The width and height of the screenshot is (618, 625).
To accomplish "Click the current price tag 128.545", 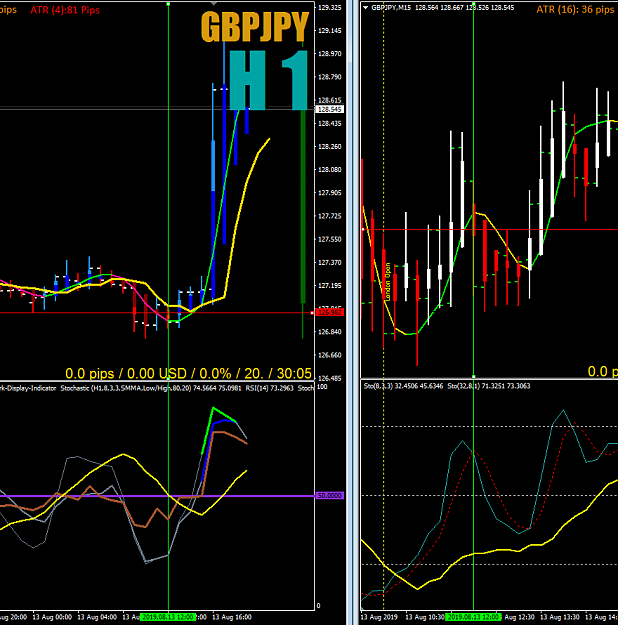I will [x=329, y=109].
